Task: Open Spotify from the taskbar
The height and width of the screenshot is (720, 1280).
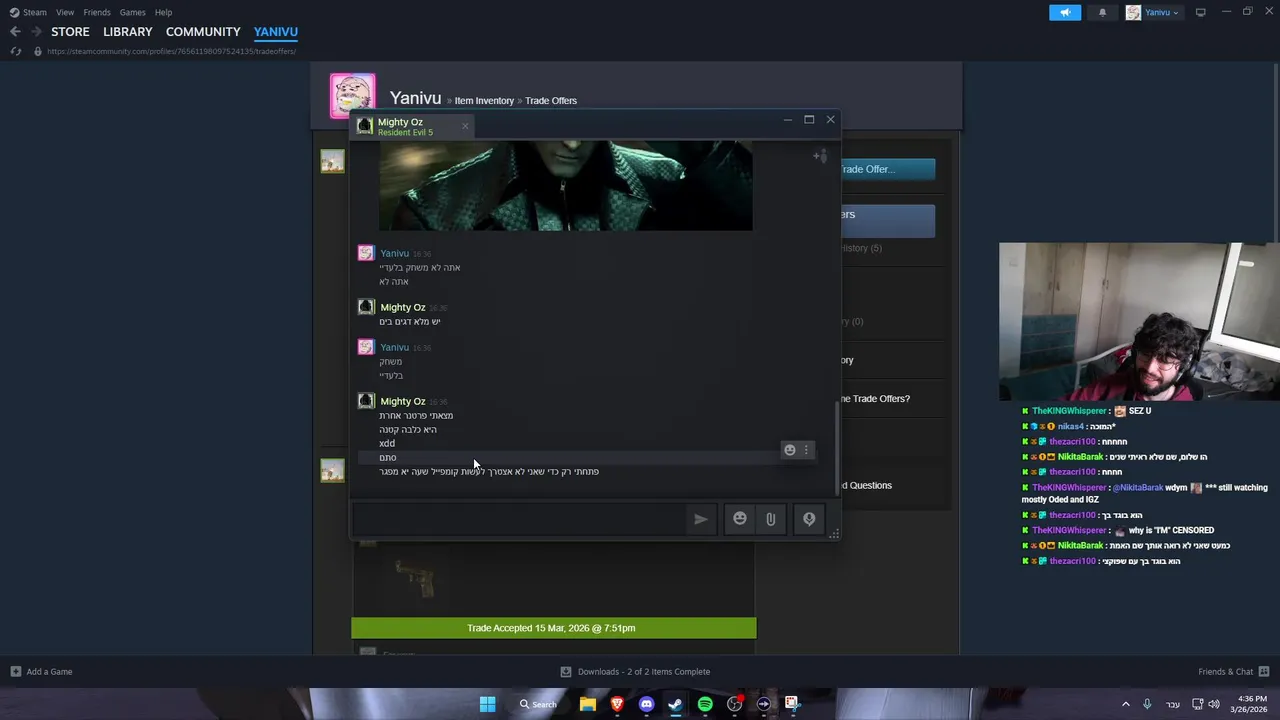Action: [x=705, y=704]
